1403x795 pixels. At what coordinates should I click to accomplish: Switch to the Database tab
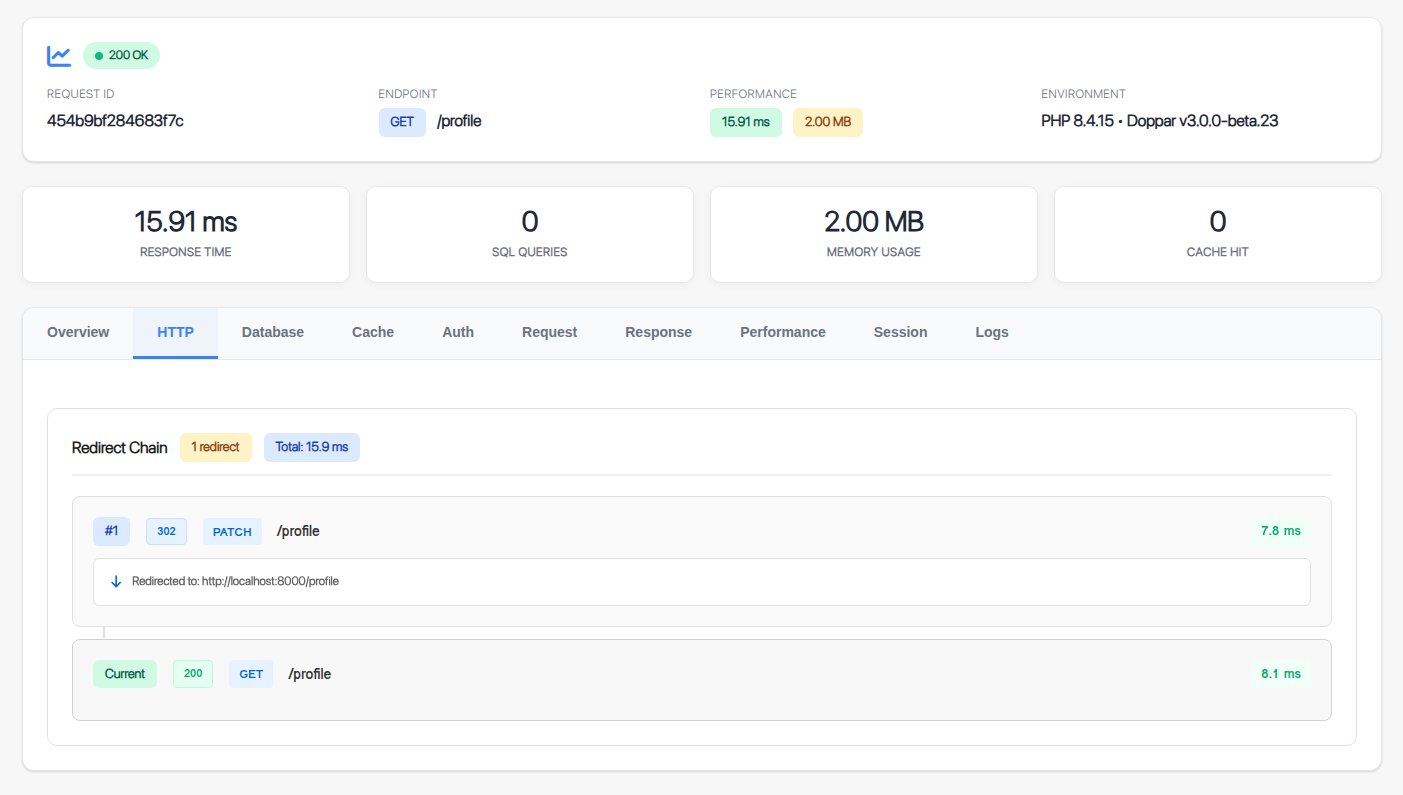pyautogui.click(x=272, y=332)
